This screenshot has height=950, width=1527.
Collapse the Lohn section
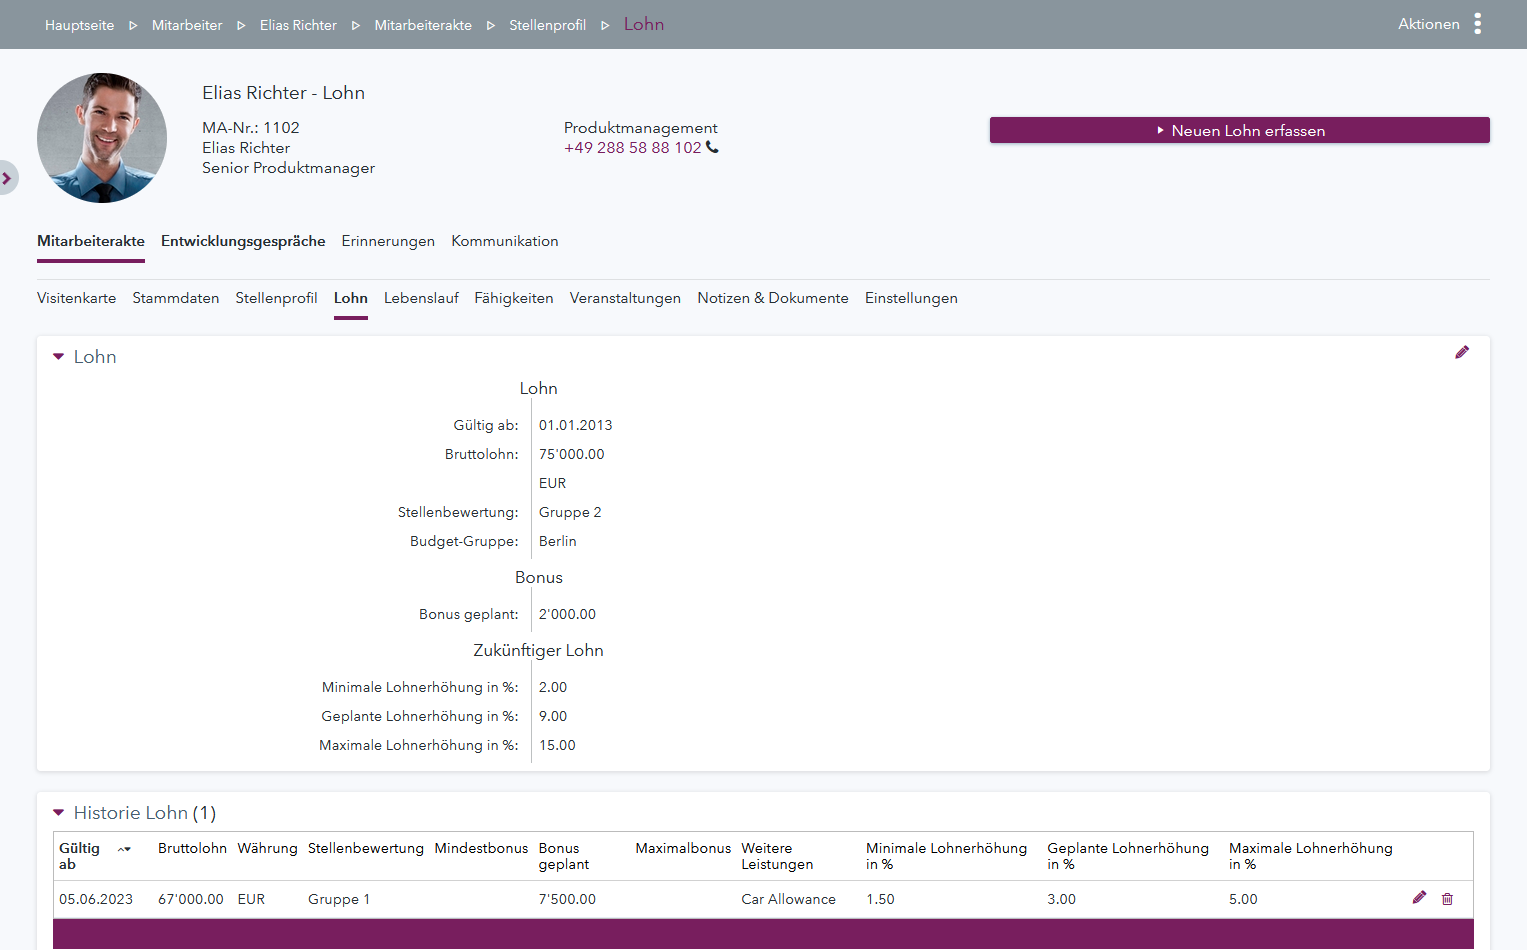coord(59,357)
